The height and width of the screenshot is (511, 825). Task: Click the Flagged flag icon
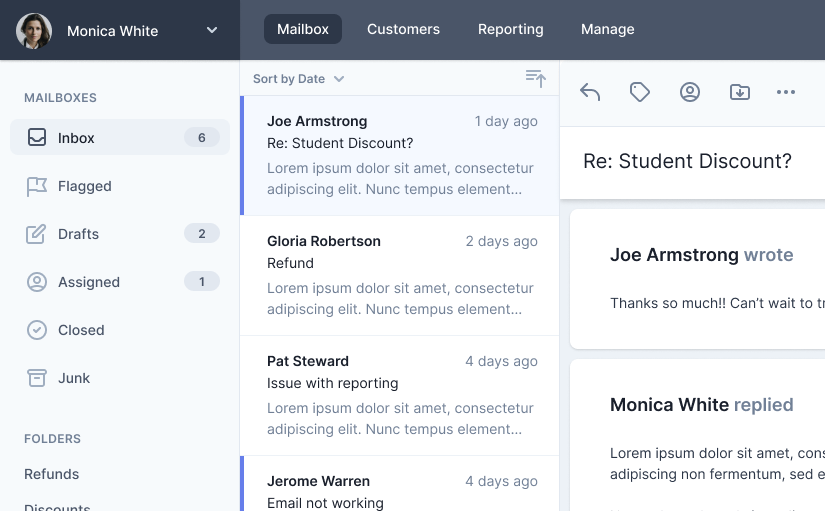click(37, 186)
